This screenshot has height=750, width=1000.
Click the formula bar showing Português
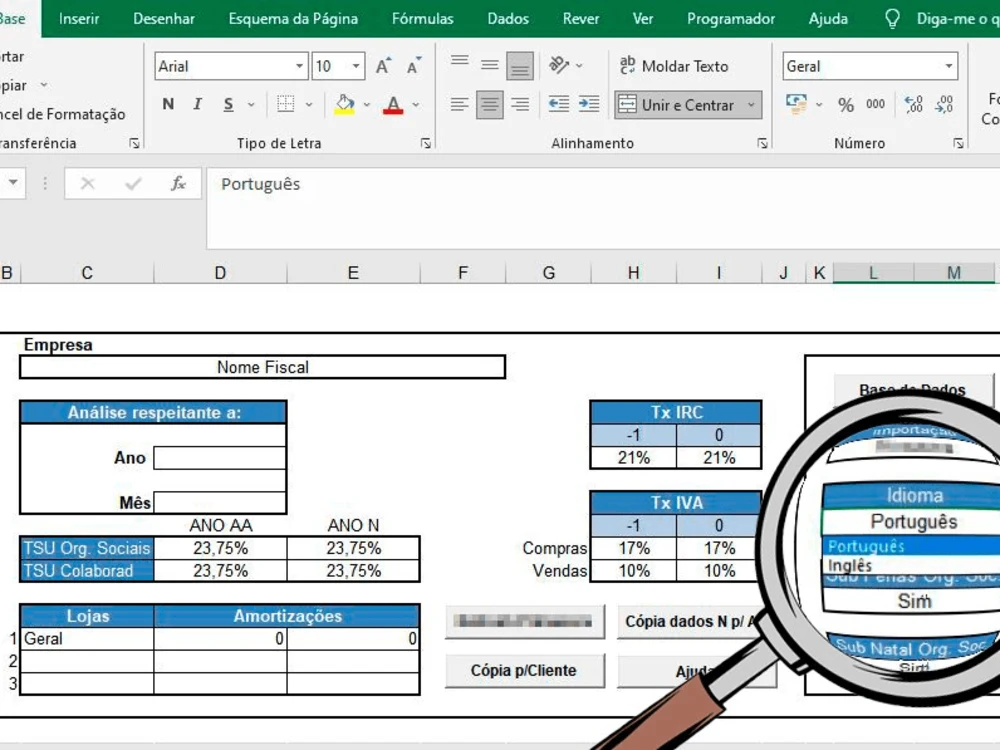pos(603,208)
